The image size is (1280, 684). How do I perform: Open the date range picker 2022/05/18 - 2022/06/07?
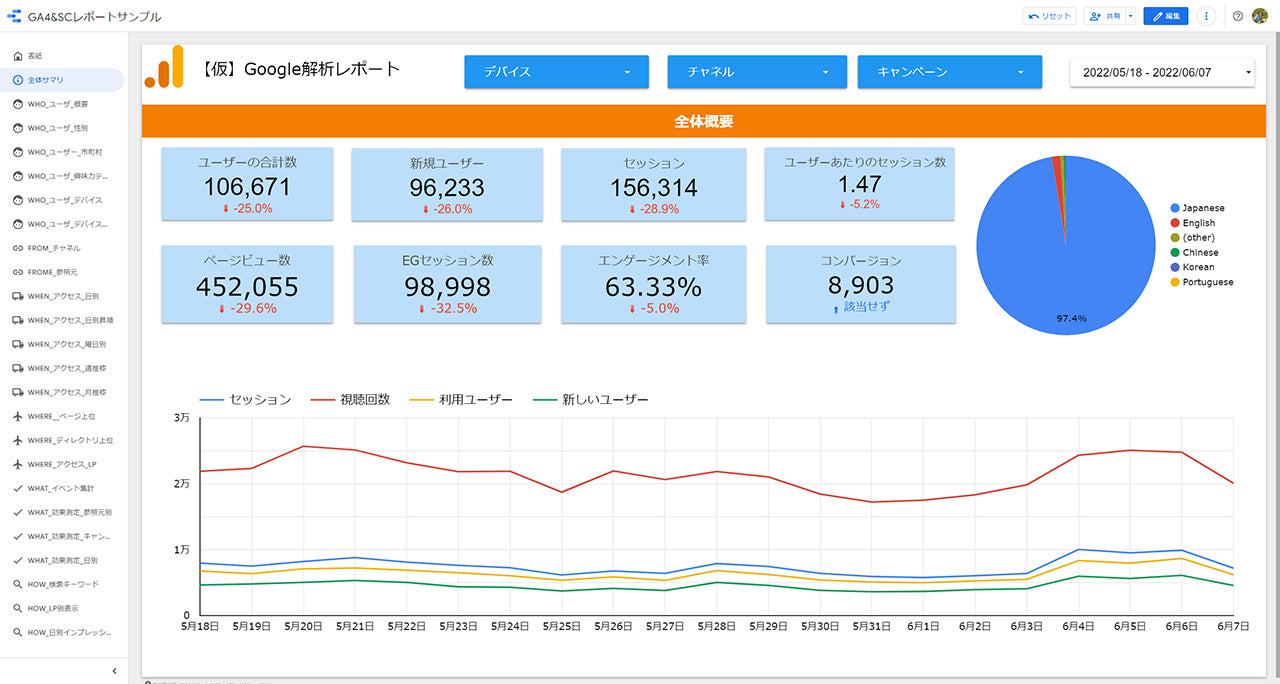1161,72
